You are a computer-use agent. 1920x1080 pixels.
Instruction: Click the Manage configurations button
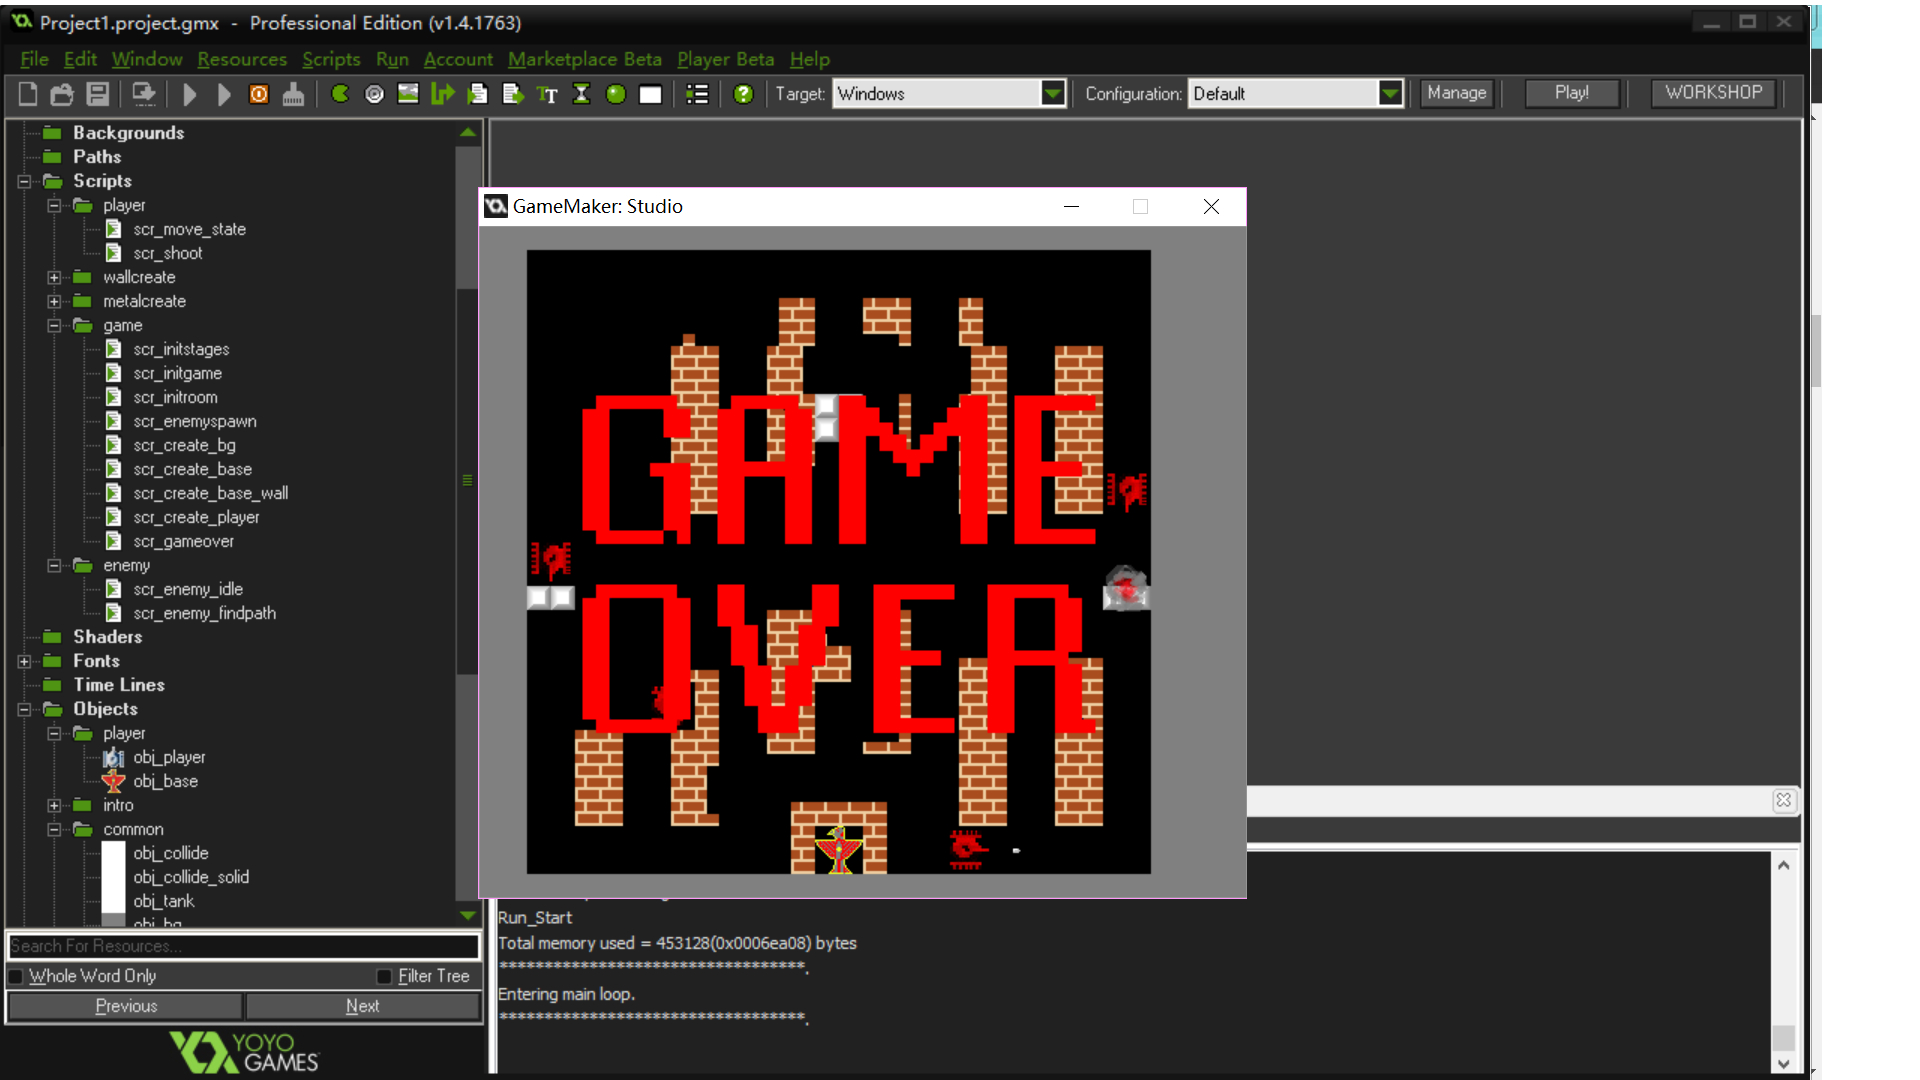coord(1456,93)
